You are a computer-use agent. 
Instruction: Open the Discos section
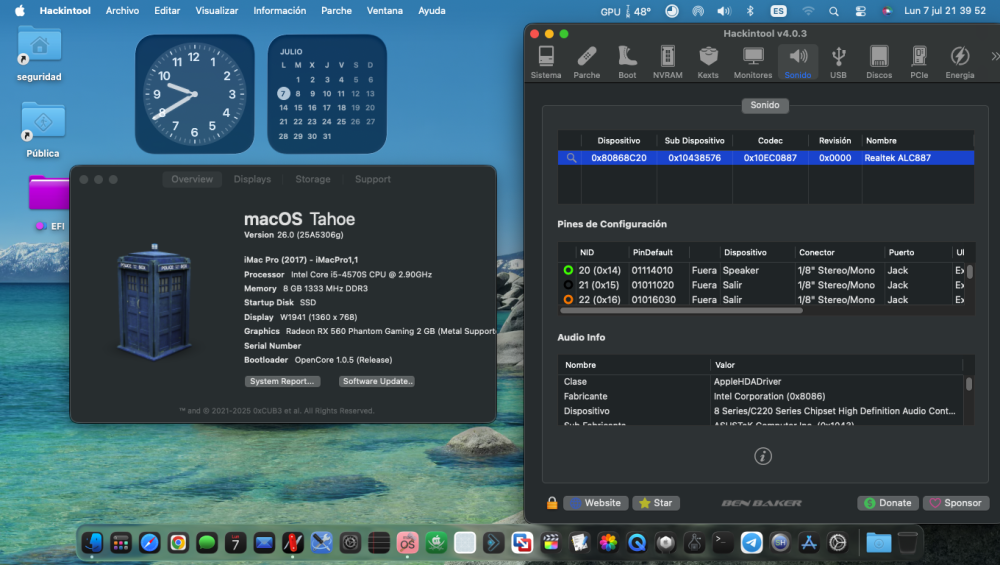879,62
